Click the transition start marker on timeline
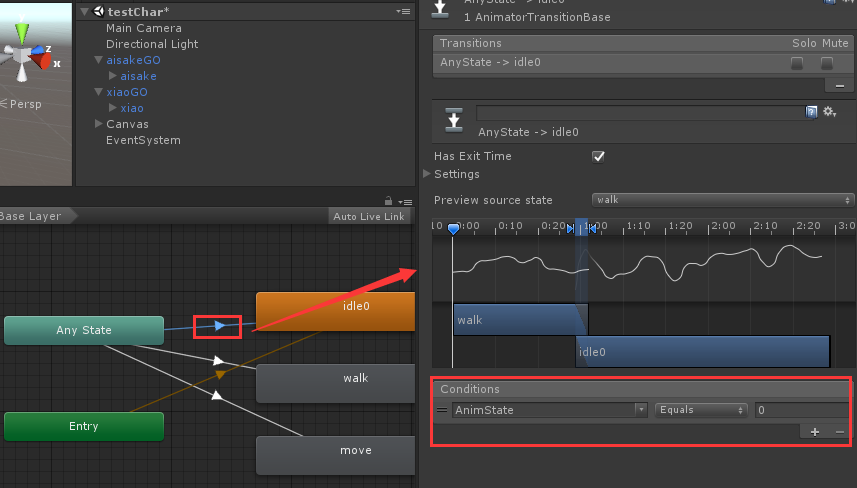Viewport: 857px width, 488px height. pyautogui.click(x=570, y=228)
